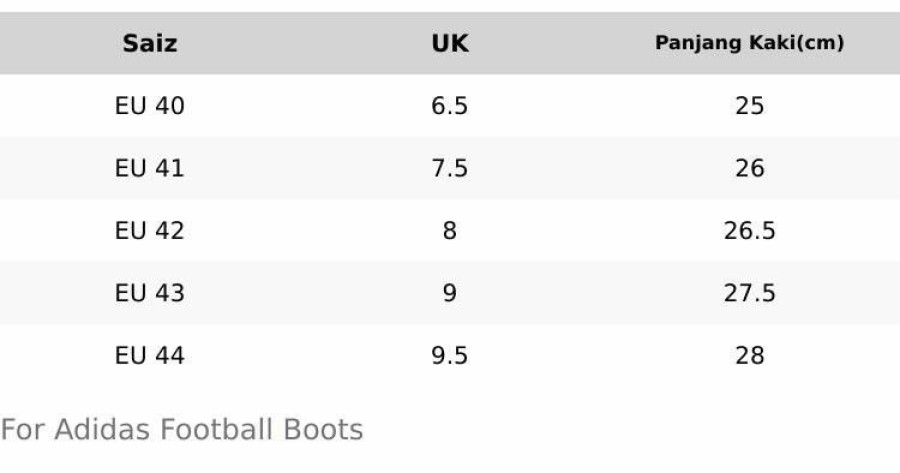Click UK size 6.5 cell
Image resolution: width=900 pixels, height=473 pixels.
(x=449, y=106)
